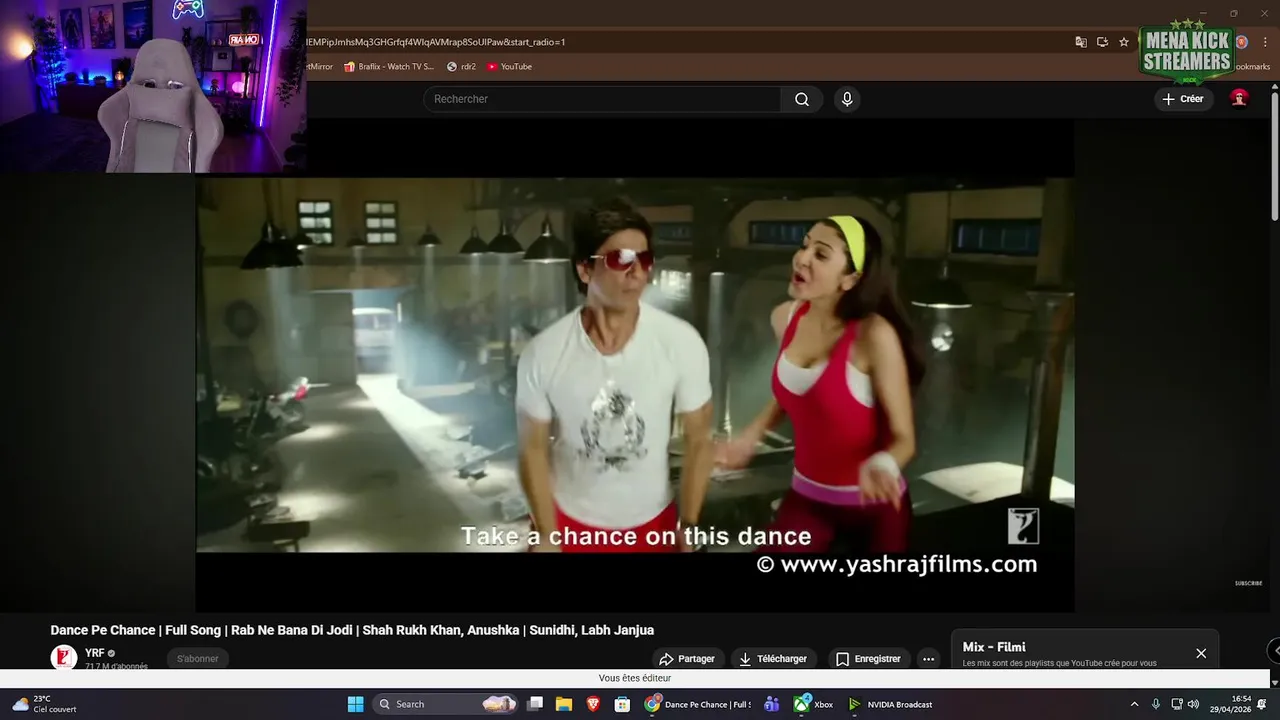Screen dimensions: 1280x720
Task: Click the YouTube search magnifier button
Action: click(x=802, y=99)
